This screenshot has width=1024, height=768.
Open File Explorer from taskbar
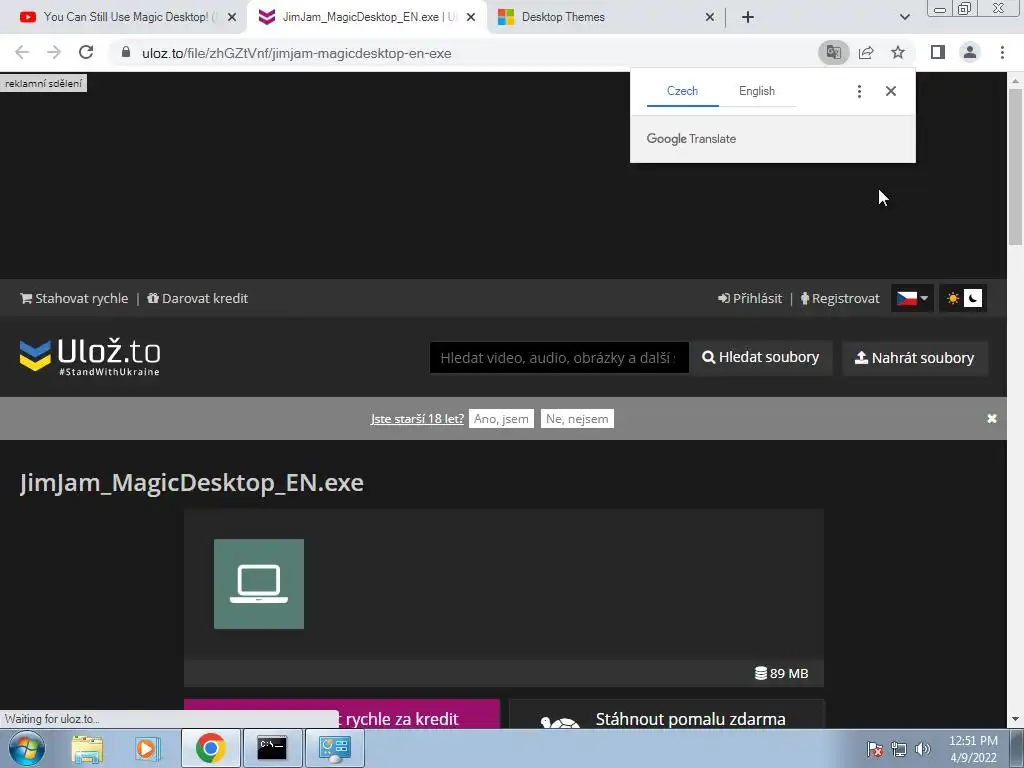click(x=87, y=749)
